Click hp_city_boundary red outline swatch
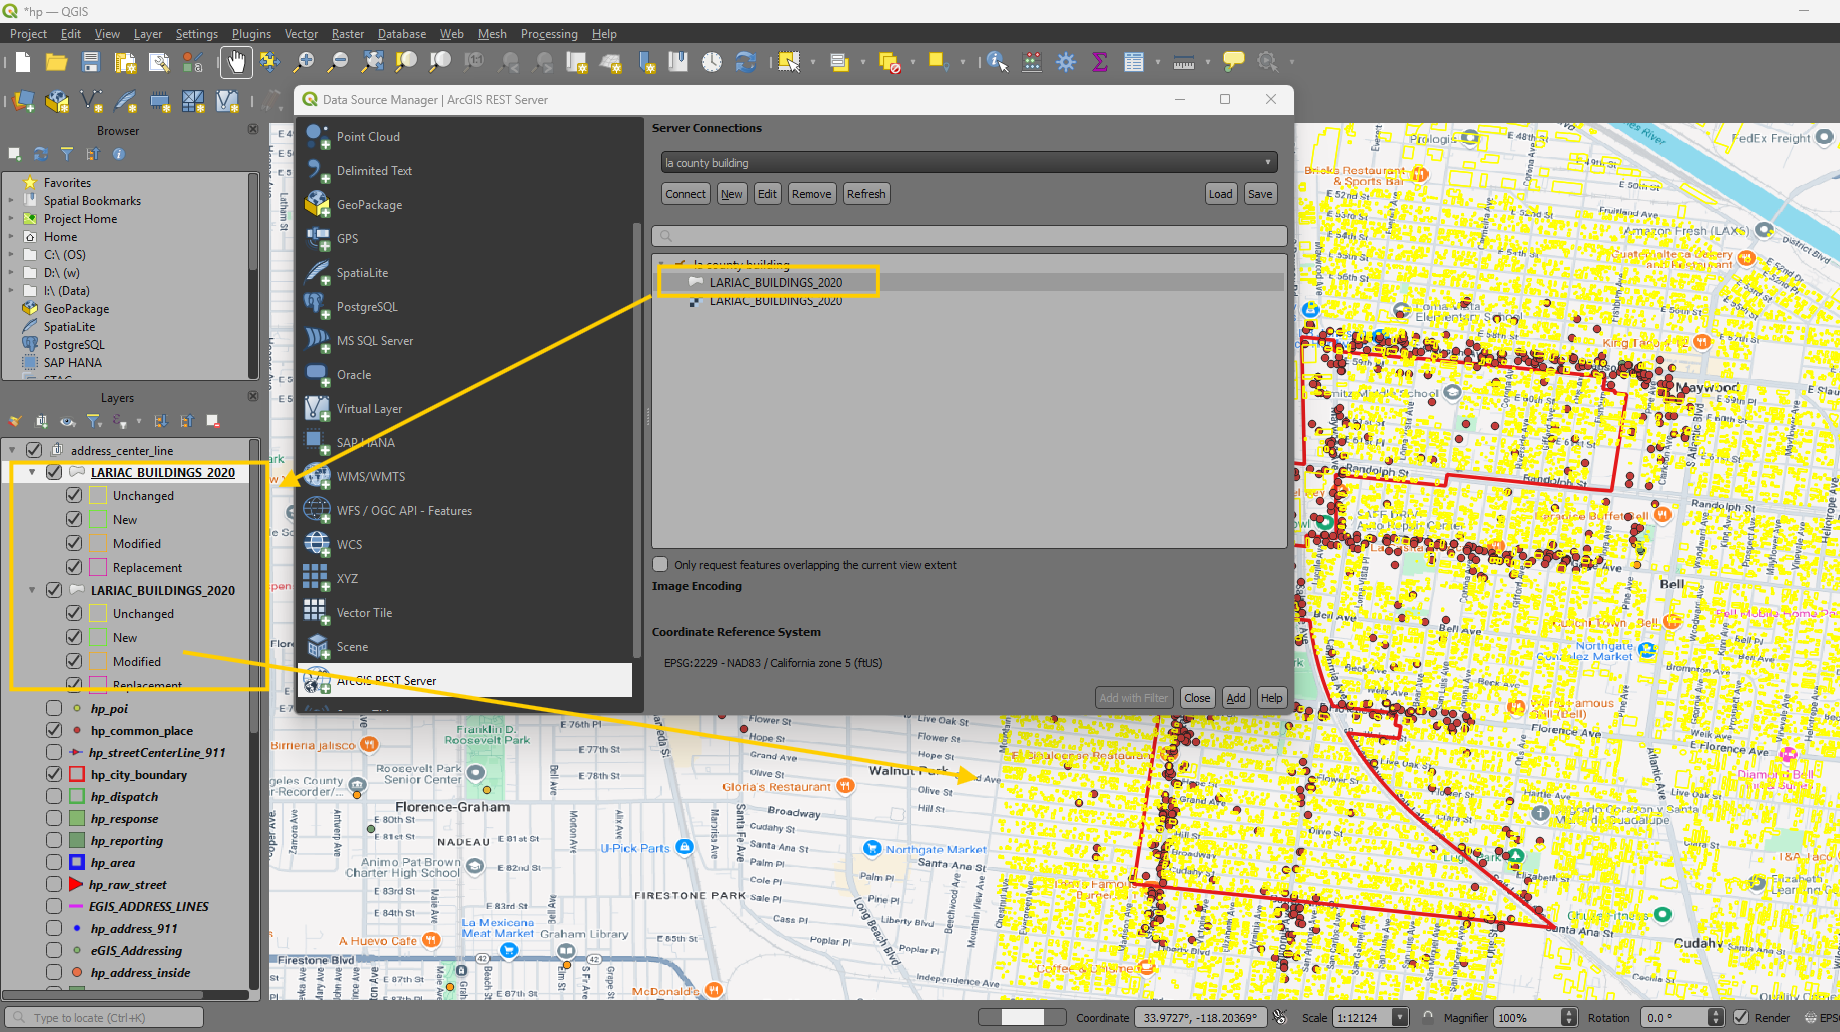 (x=77, y=774)
